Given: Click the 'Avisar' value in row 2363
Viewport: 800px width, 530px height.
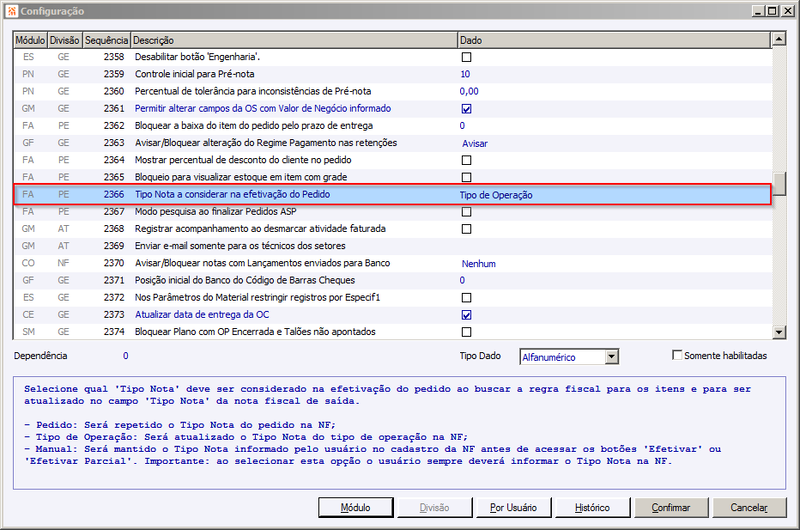Looking at the screenshot, I should 474,143.
